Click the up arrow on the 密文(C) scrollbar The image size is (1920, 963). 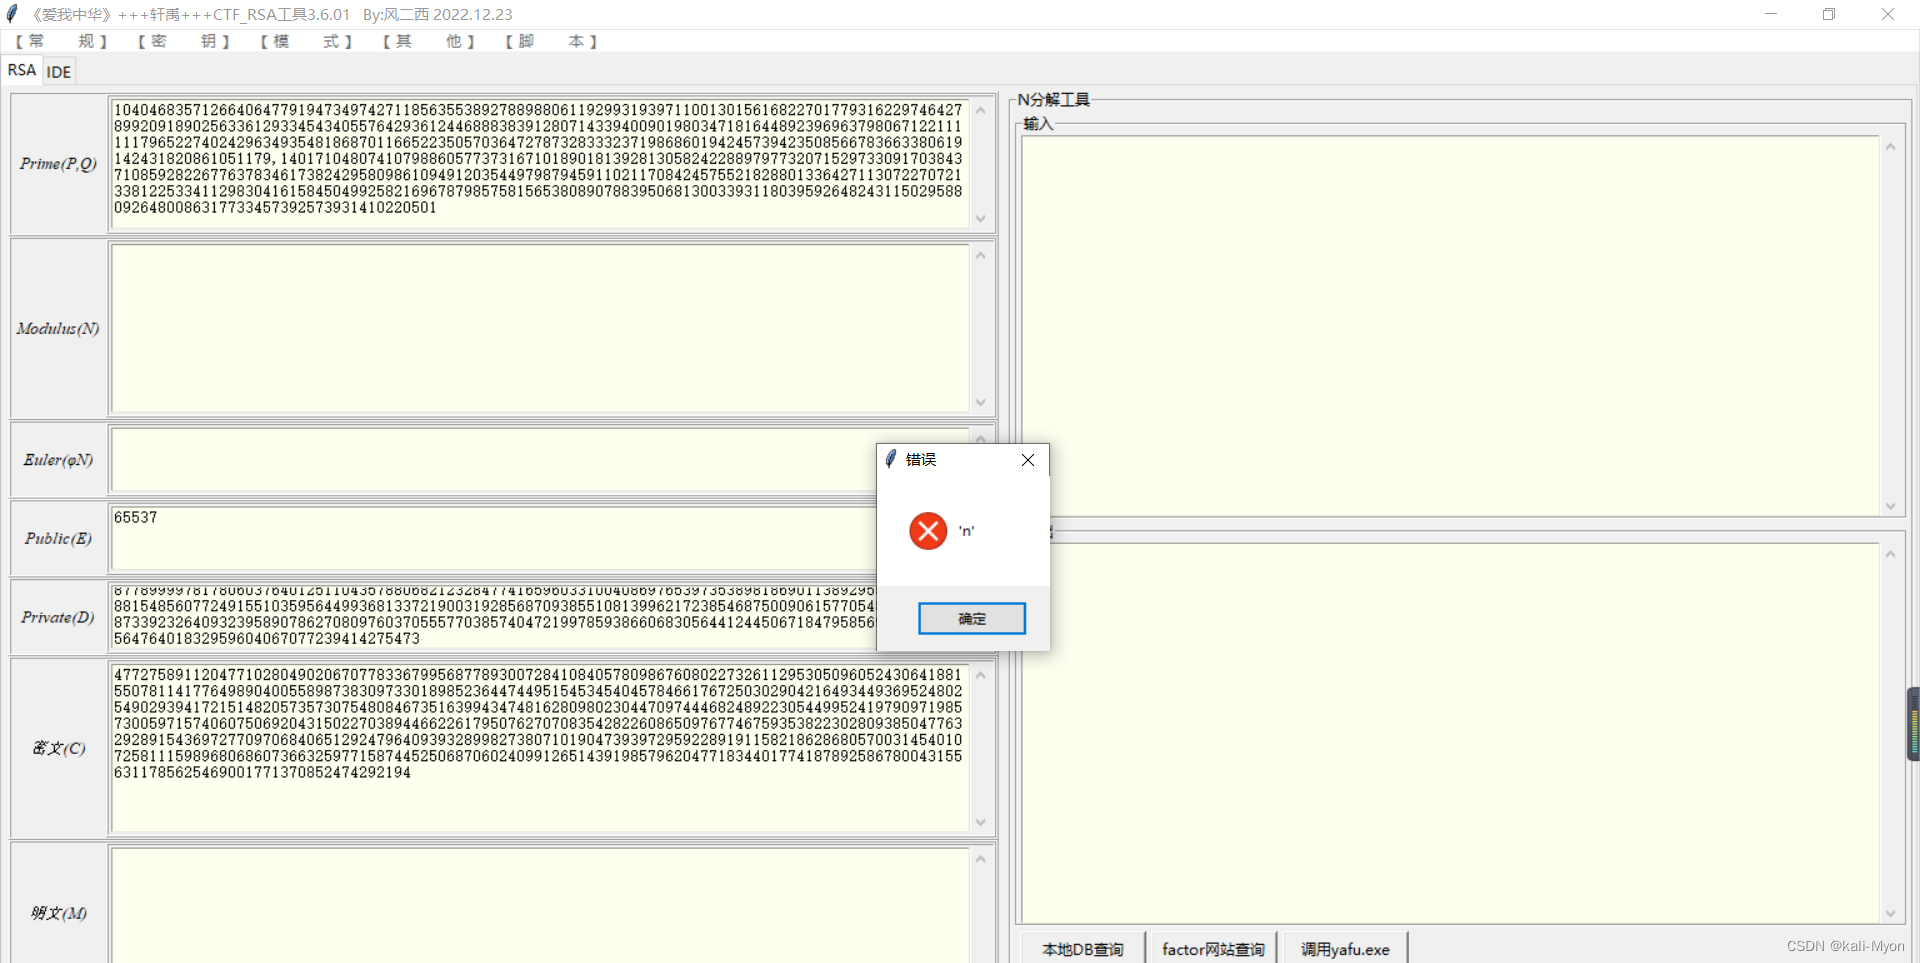981,674
